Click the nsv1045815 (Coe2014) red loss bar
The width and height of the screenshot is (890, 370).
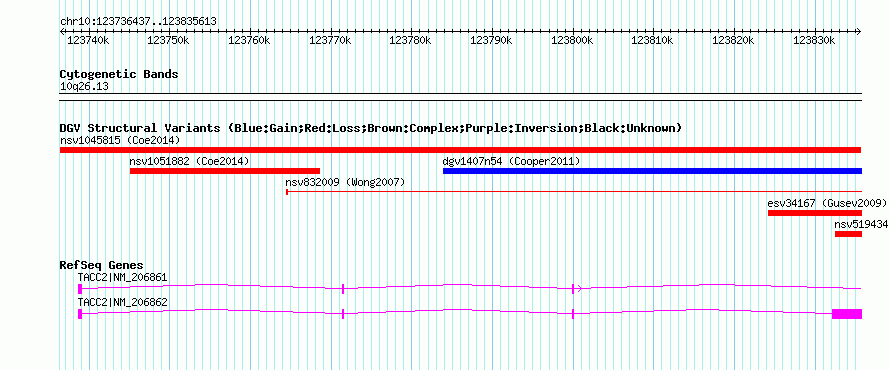click(460, 150)
